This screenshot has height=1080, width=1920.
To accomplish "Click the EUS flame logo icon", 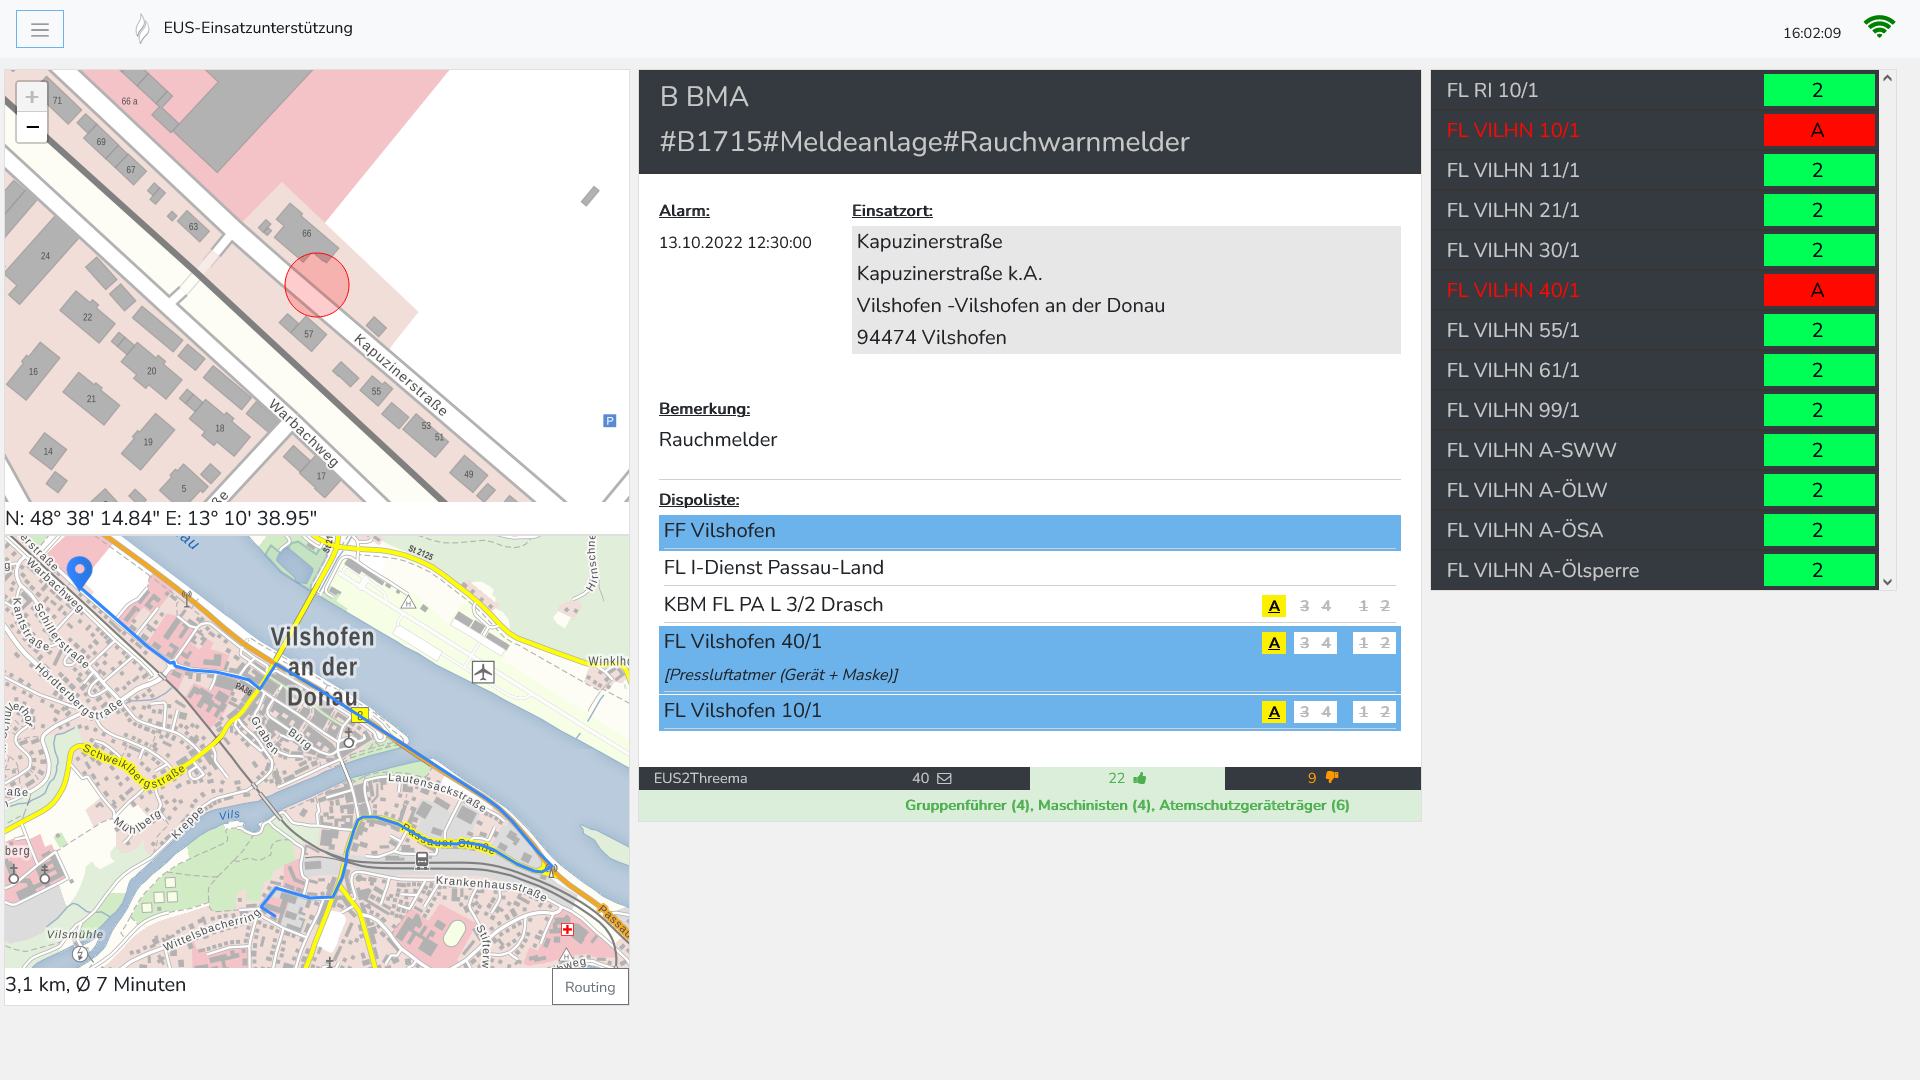I will (142, 28).
